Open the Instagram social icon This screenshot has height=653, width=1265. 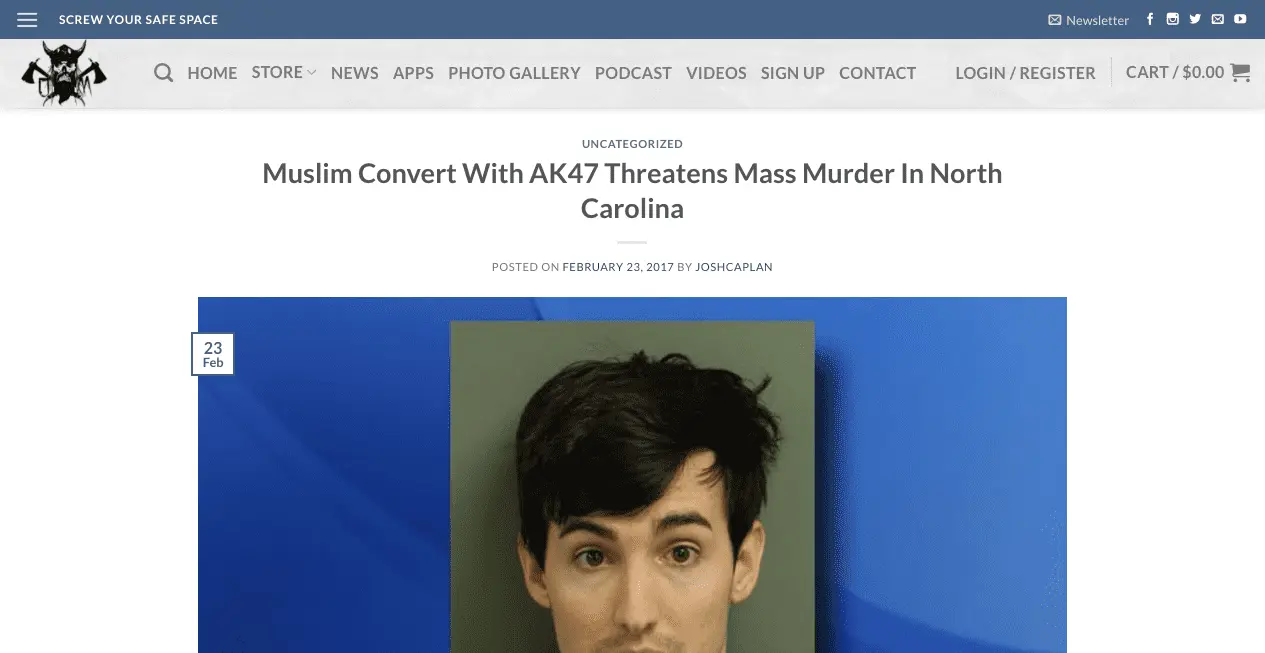(x=1172, y=19)
